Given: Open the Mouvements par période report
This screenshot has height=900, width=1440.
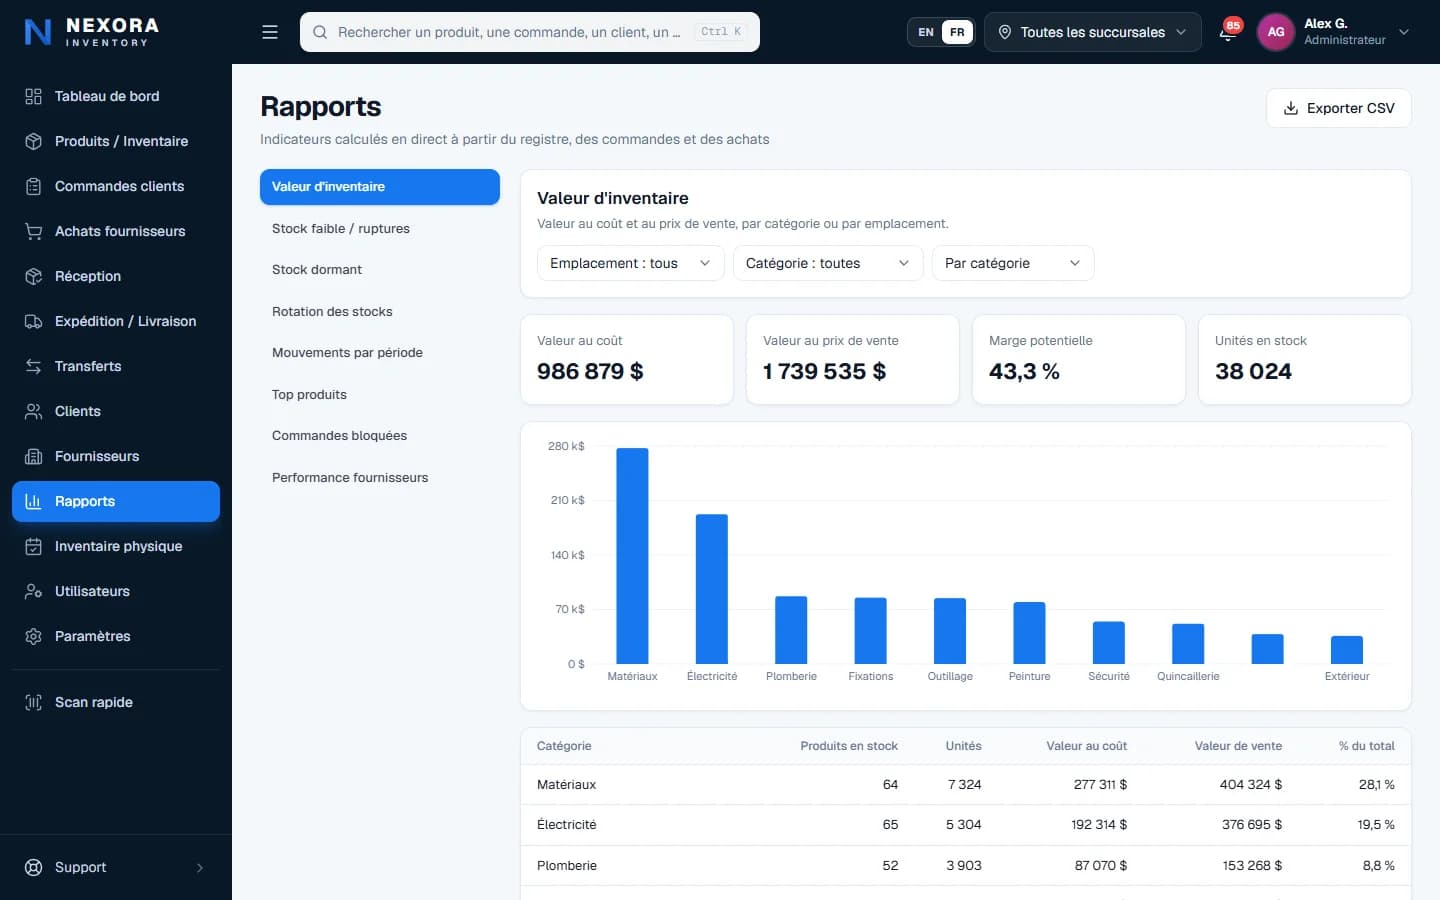Looking at the screenshot, I should [380, 353].
